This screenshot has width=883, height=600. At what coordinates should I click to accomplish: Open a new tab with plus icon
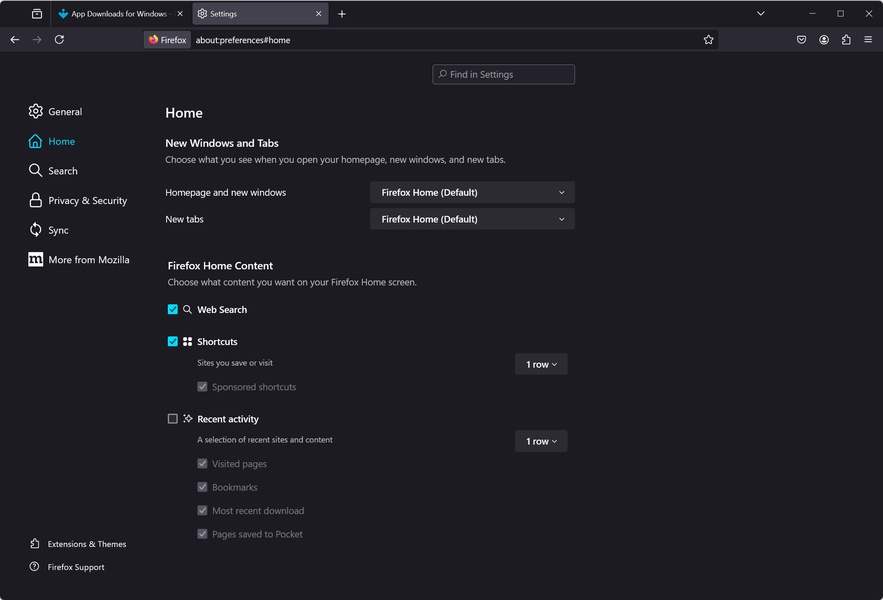point(342,14)
